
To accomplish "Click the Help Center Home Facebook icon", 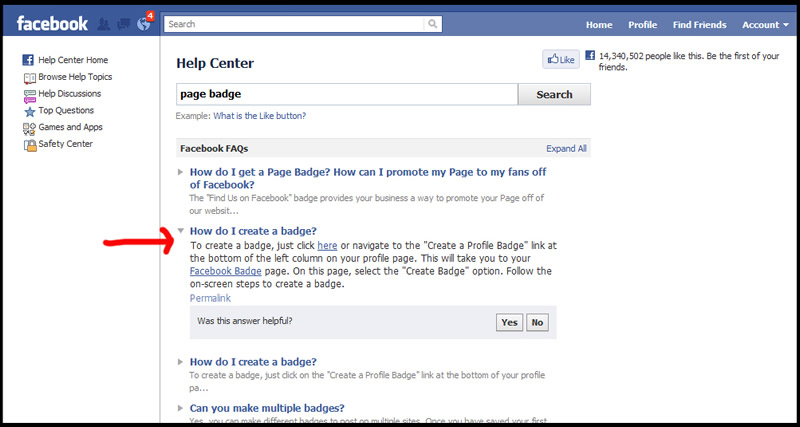I will pos(28,60).
